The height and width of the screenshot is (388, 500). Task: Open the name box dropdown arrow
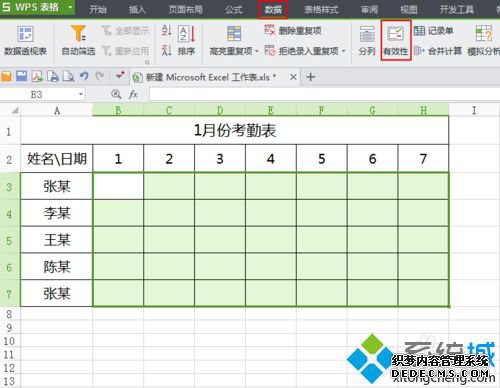[x=81, y=94]
